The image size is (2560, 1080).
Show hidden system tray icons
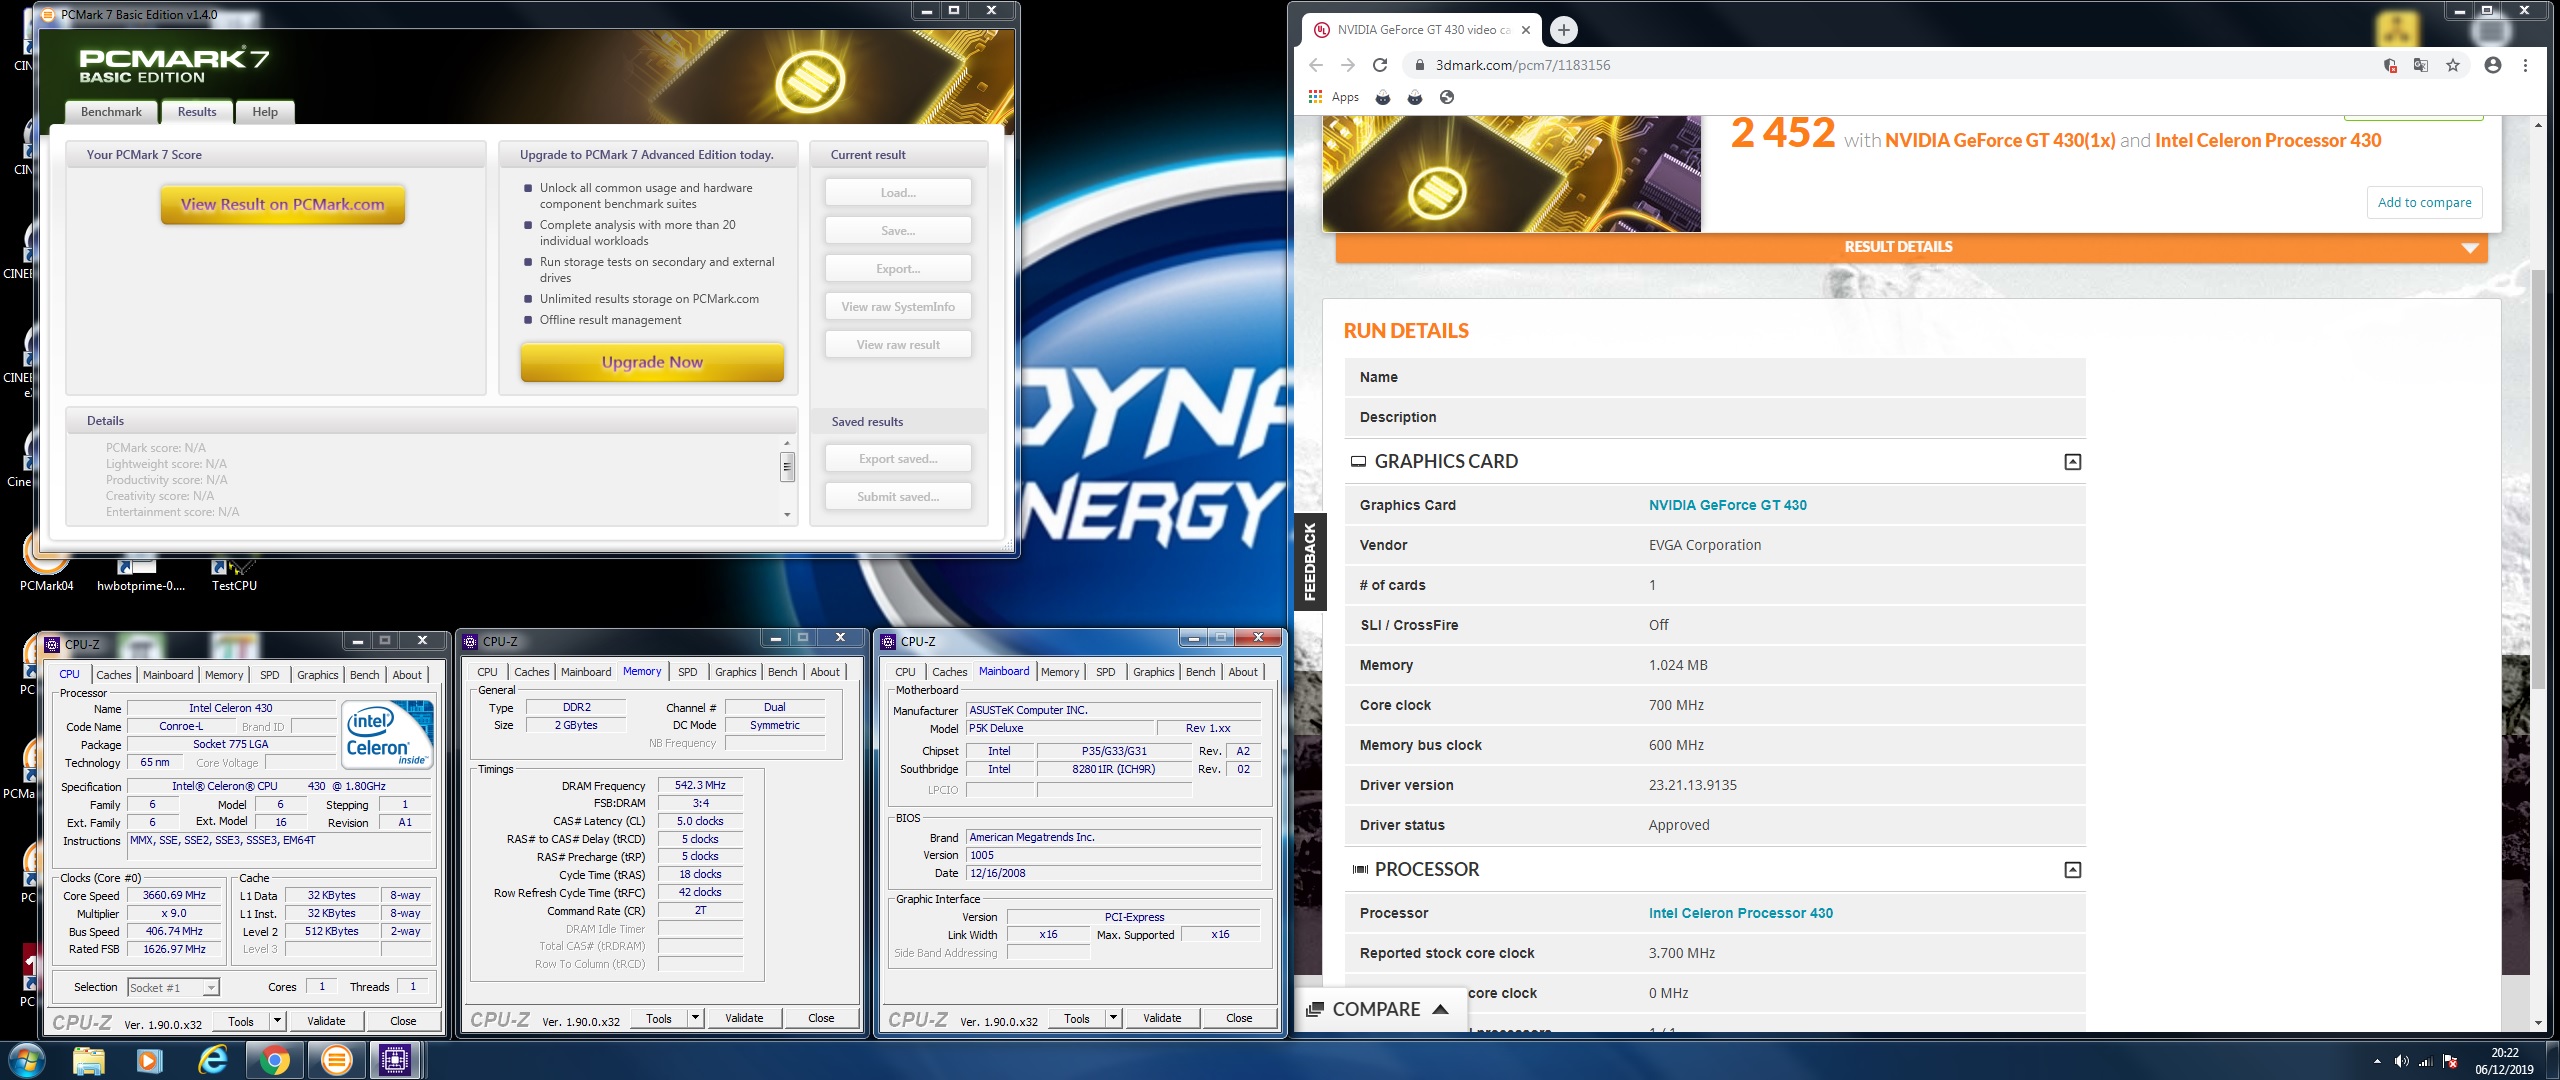[x=2377, y=1061]
